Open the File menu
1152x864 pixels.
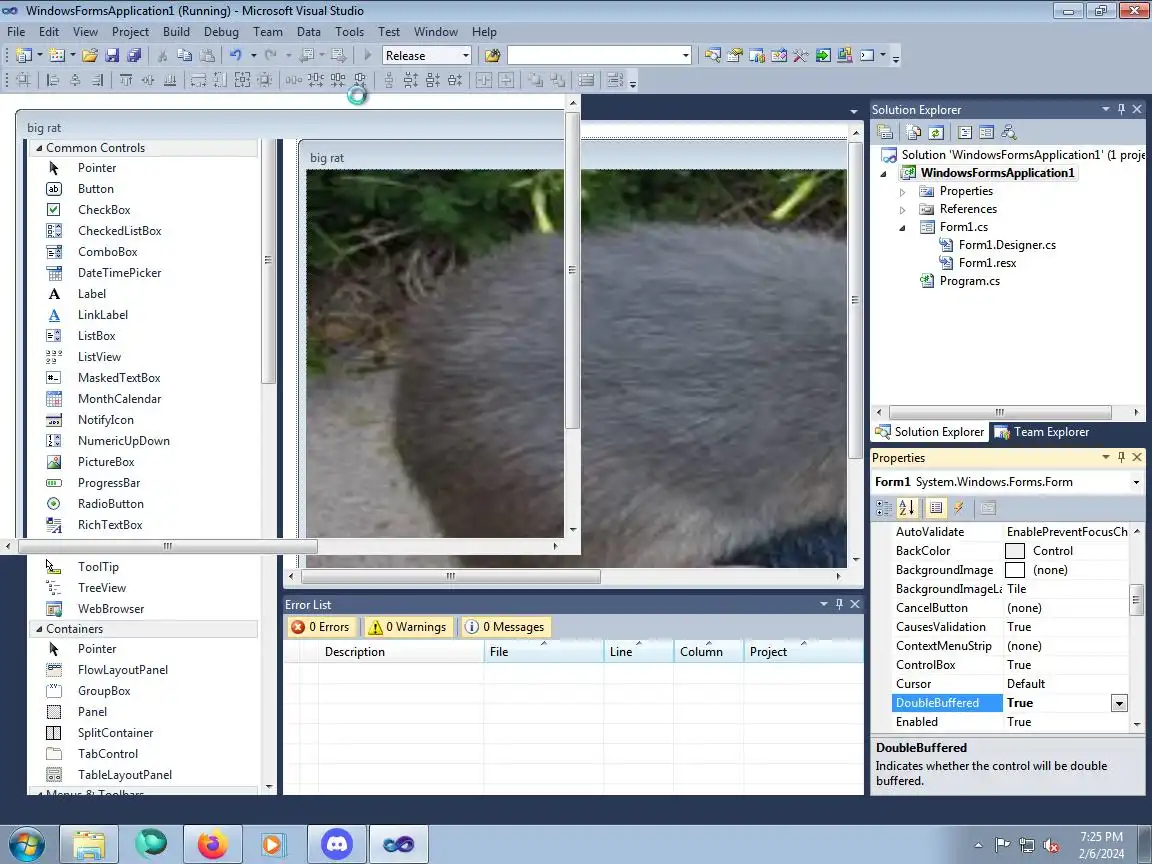coord(16,32)
